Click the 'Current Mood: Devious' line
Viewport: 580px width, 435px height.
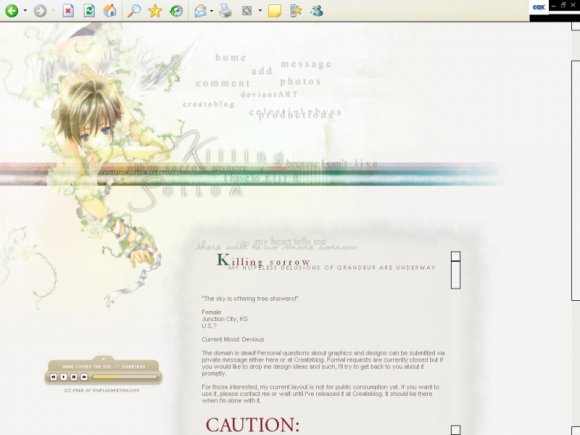click(x=233, y=339)
